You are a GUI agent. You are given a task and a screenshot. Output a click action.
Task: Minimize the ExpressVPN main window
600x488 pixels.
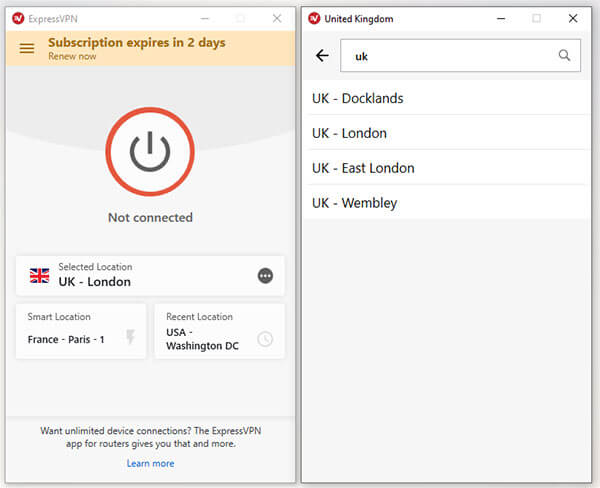[205, 18]
